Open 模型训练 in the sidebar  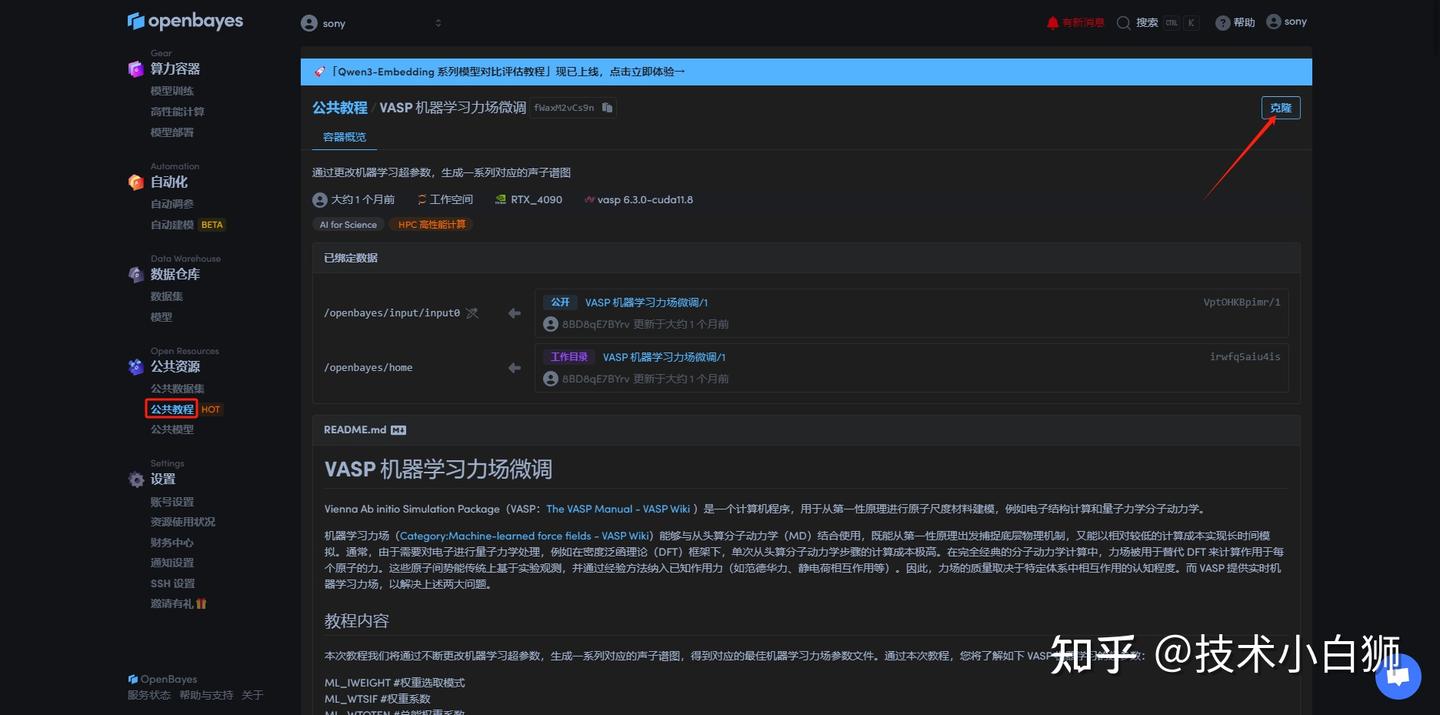pos(172,91)
